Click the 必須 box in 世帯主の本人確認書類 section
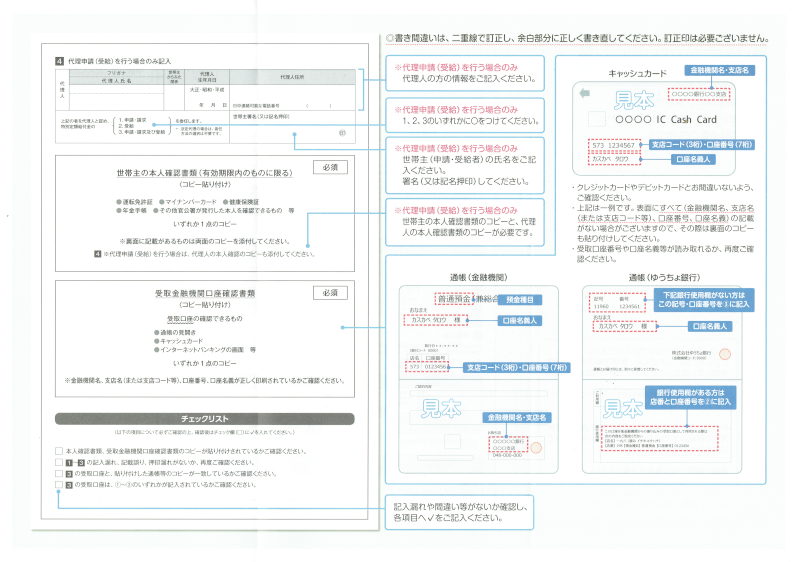Image resolution: width=800 pixels, height=562 pixels. (x=330, y=167)
